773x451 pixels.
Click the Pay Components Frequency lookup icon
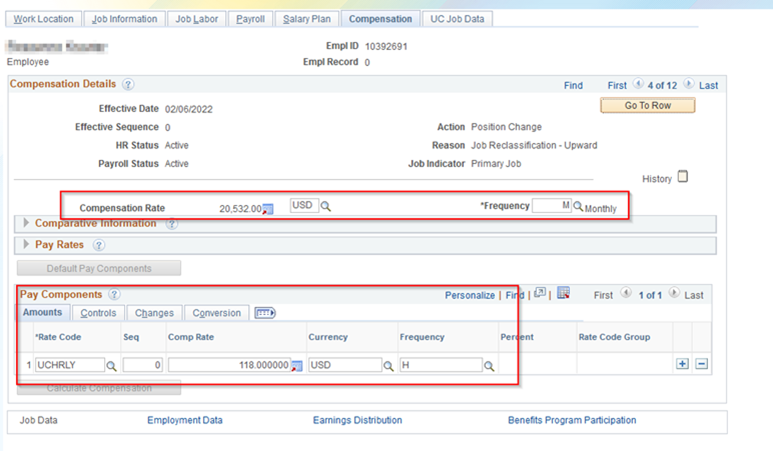(x=489, y=366)
